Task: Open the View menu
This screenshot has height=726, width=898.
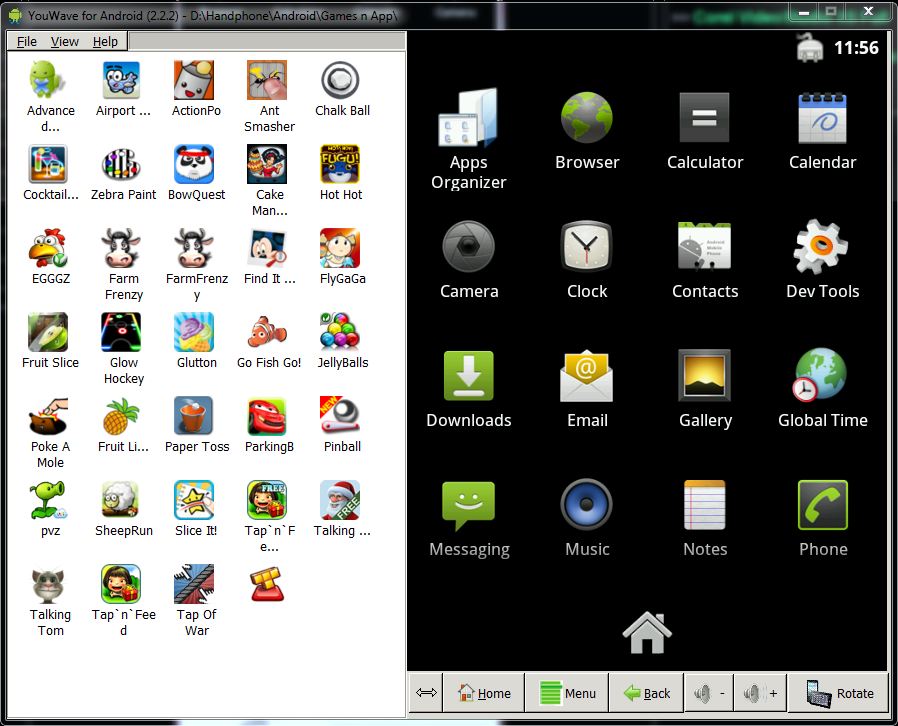Action: point(64,41)
